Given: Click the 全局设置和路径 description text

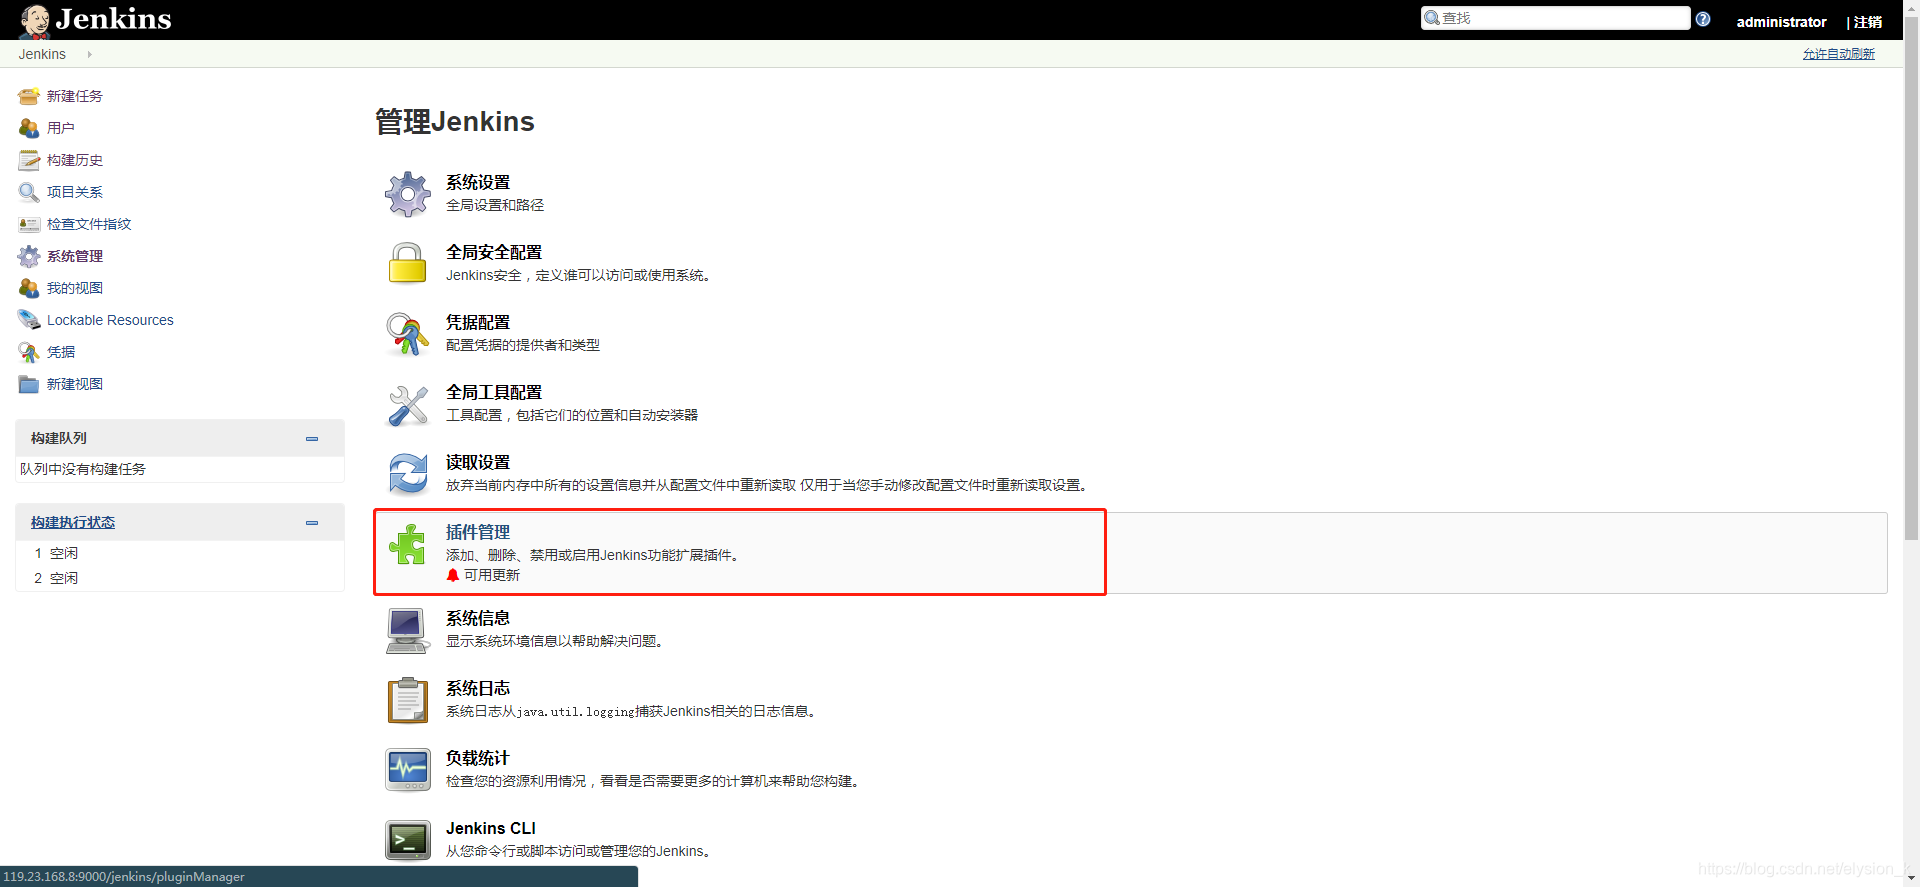Looking at the screenshot, I should [495, 205].
